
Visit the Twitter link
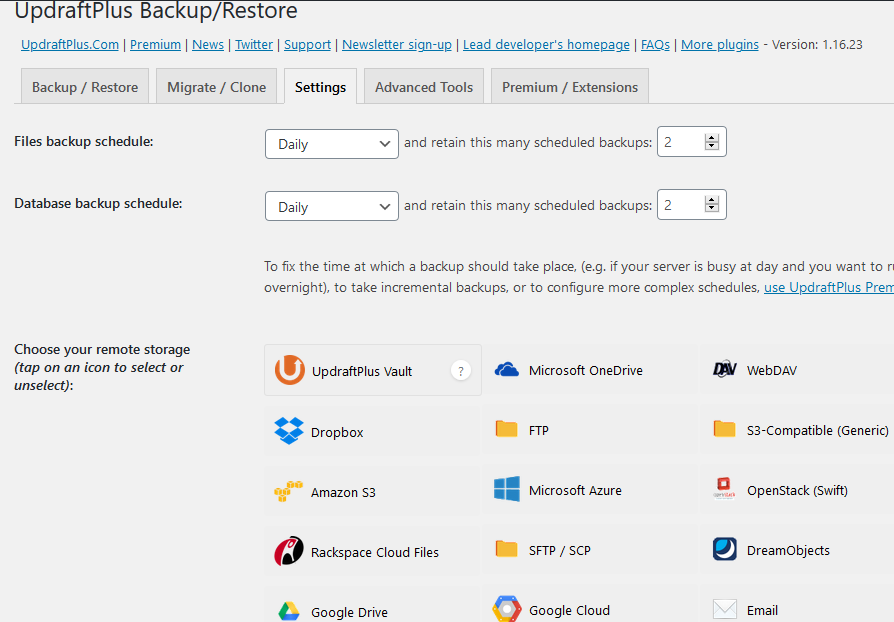[x=254, y=44]
